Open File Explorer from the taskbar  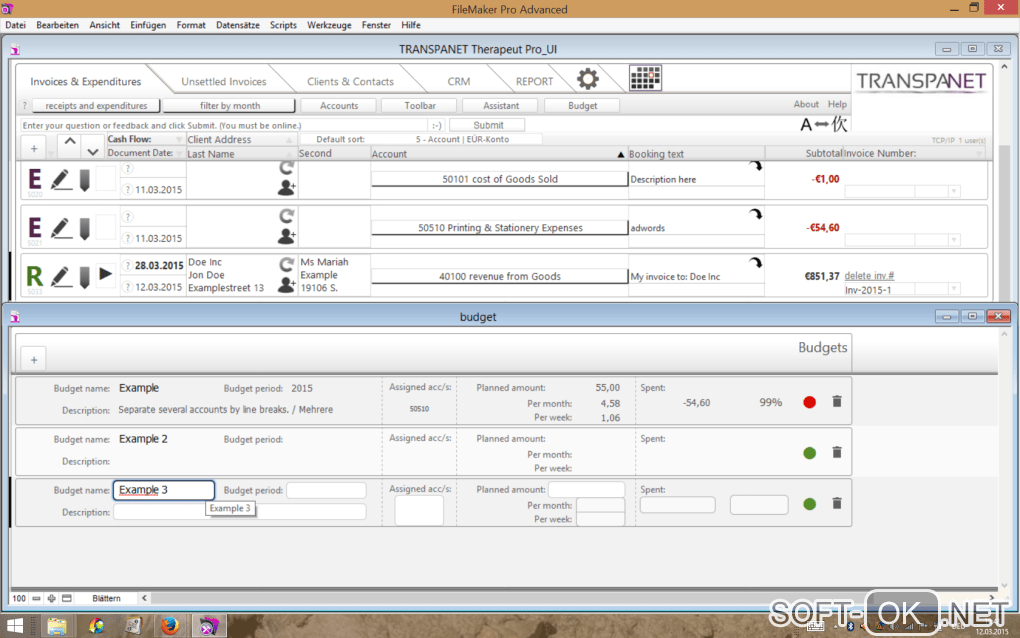click(57, 626)
